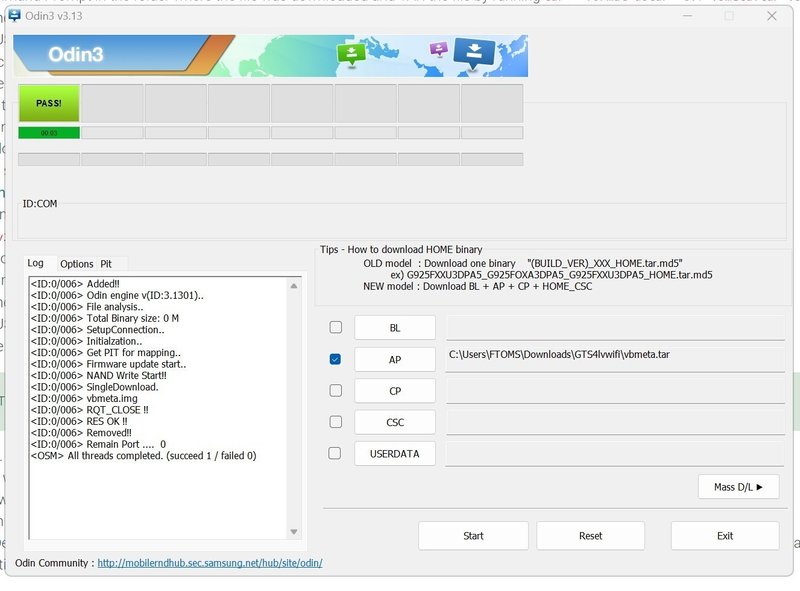Select the 'Total Binary size: 0 M' log line
Image resolution: width=800 pixels, height=591 pixels.
click(105, 318)
